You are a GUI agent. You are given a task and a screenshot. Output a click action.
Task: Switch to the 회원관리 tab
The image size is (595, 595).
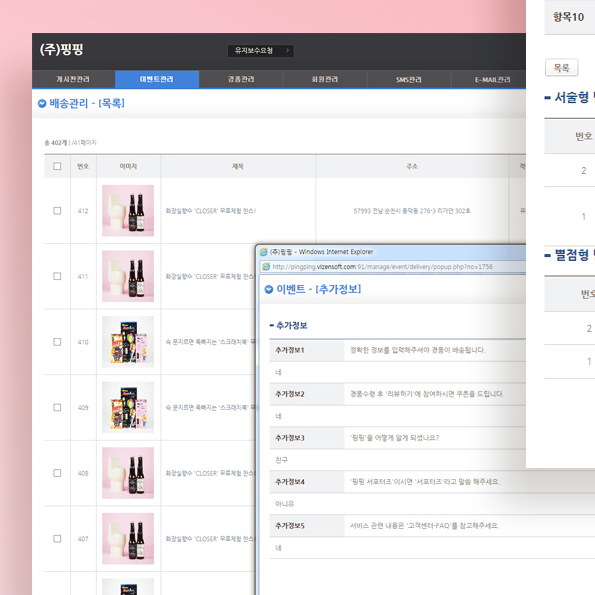tap(325, 79)
